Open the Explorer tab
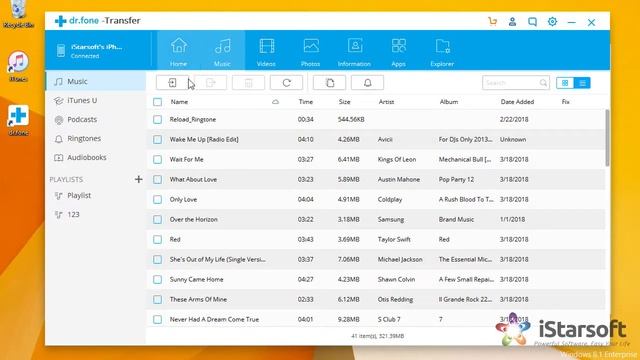Viewport: 640px width, 360px height. (442, 52)
